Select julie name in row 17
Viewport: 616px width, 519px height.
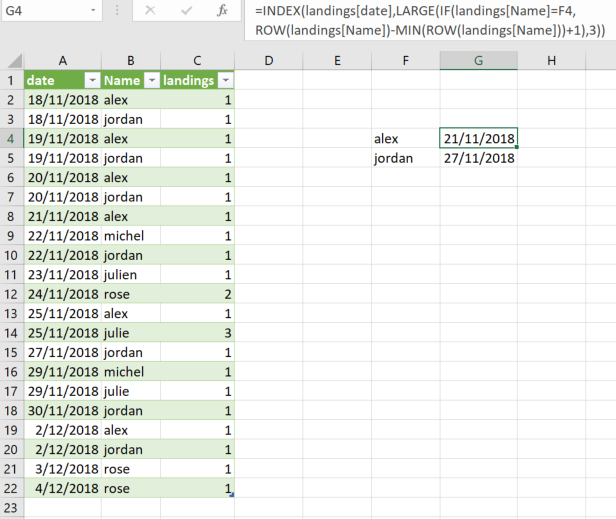pos(131,392)
